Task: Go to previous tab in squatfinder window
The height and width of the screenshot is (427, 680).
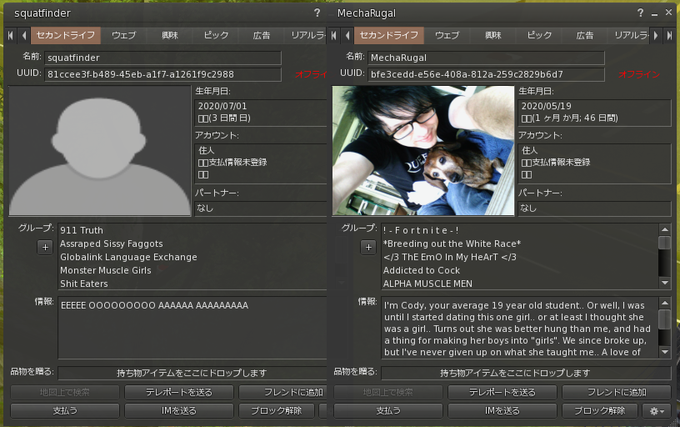Action: pyautogui.click(x=24, y=35)
